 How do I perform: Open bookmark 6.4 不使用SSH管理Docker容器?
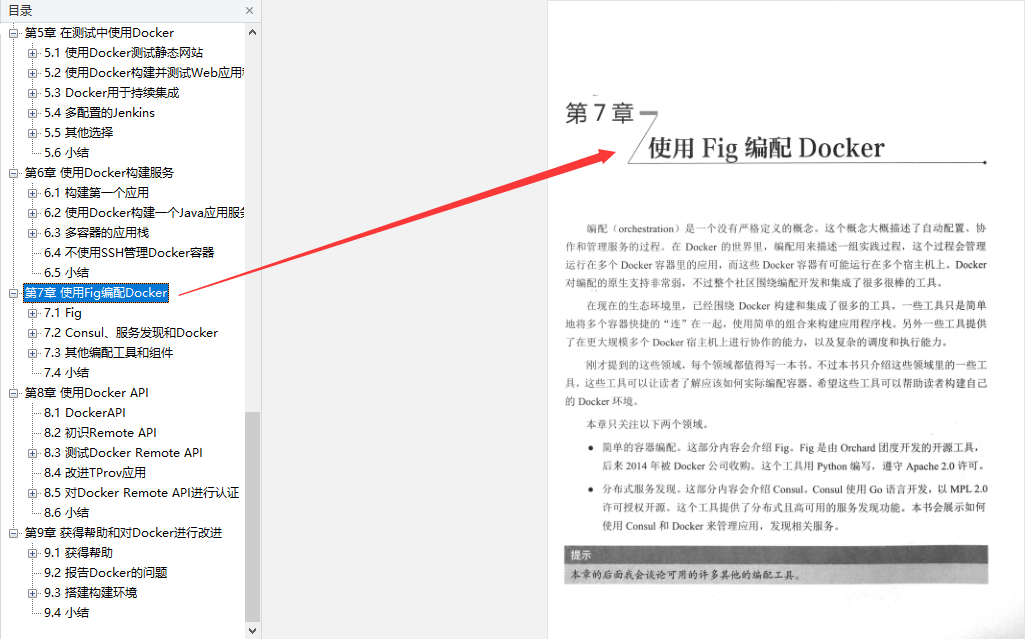[x=129, y=252]
